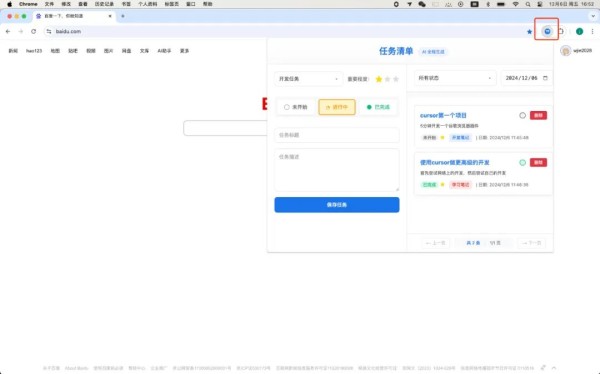The width and height of the screenshot is (600, 374).
Task: Set importance to three stars
Action: pyautogui.click(x=396, y=79)
